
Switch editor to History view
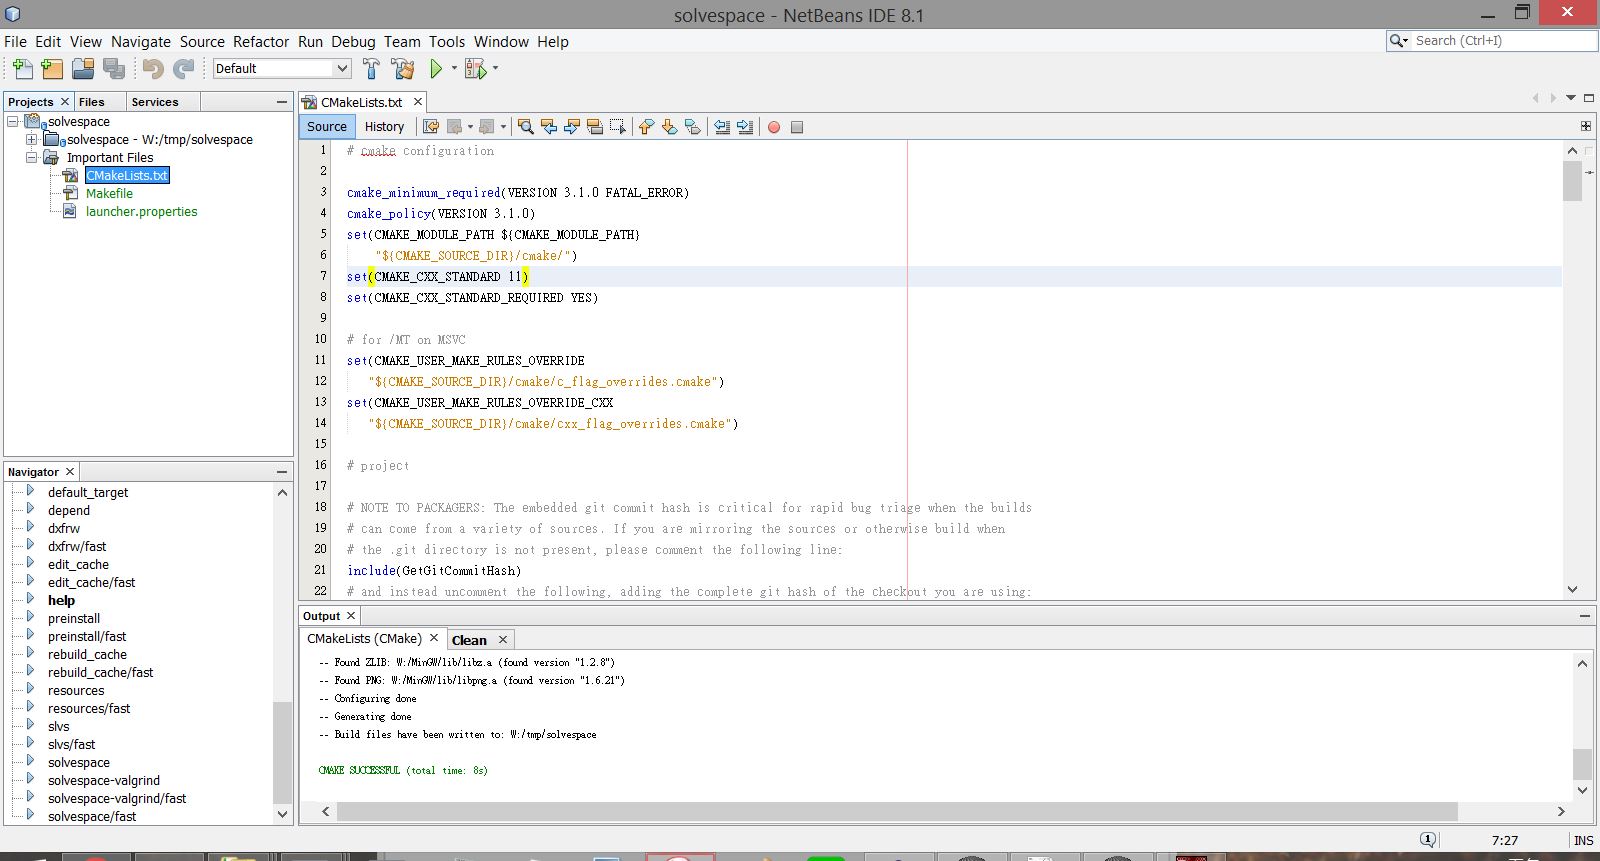(x=384, y=126)
